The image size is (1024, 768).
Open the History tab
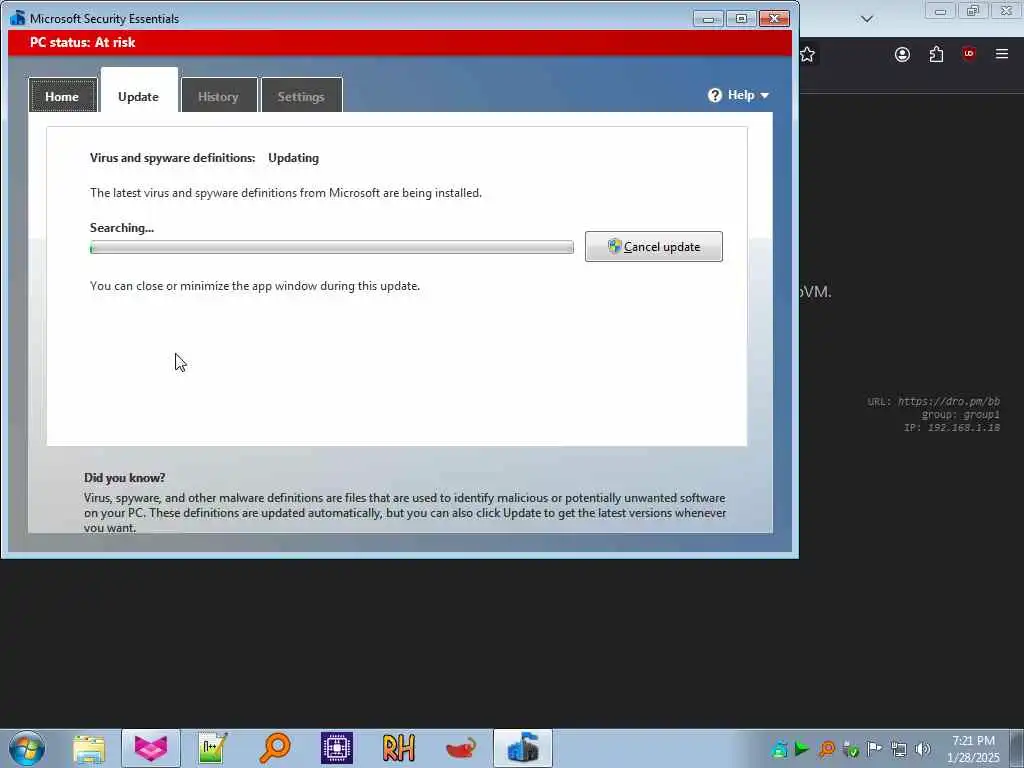click(x=218, y=96)
